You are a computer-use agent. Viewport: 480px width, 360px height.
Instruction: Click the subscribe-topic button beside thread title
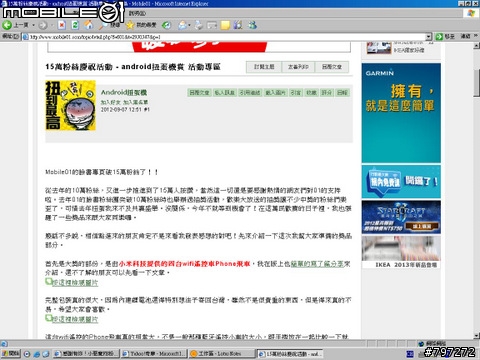coord(264,67)
